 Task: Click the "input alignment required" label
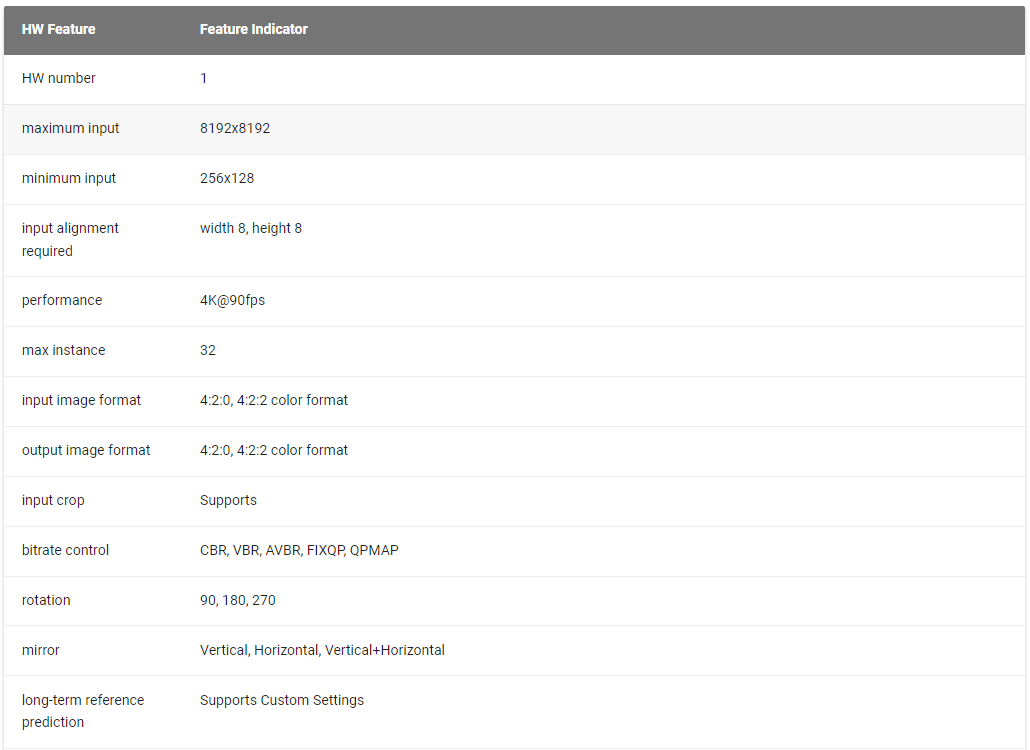[x=70, y=239]
